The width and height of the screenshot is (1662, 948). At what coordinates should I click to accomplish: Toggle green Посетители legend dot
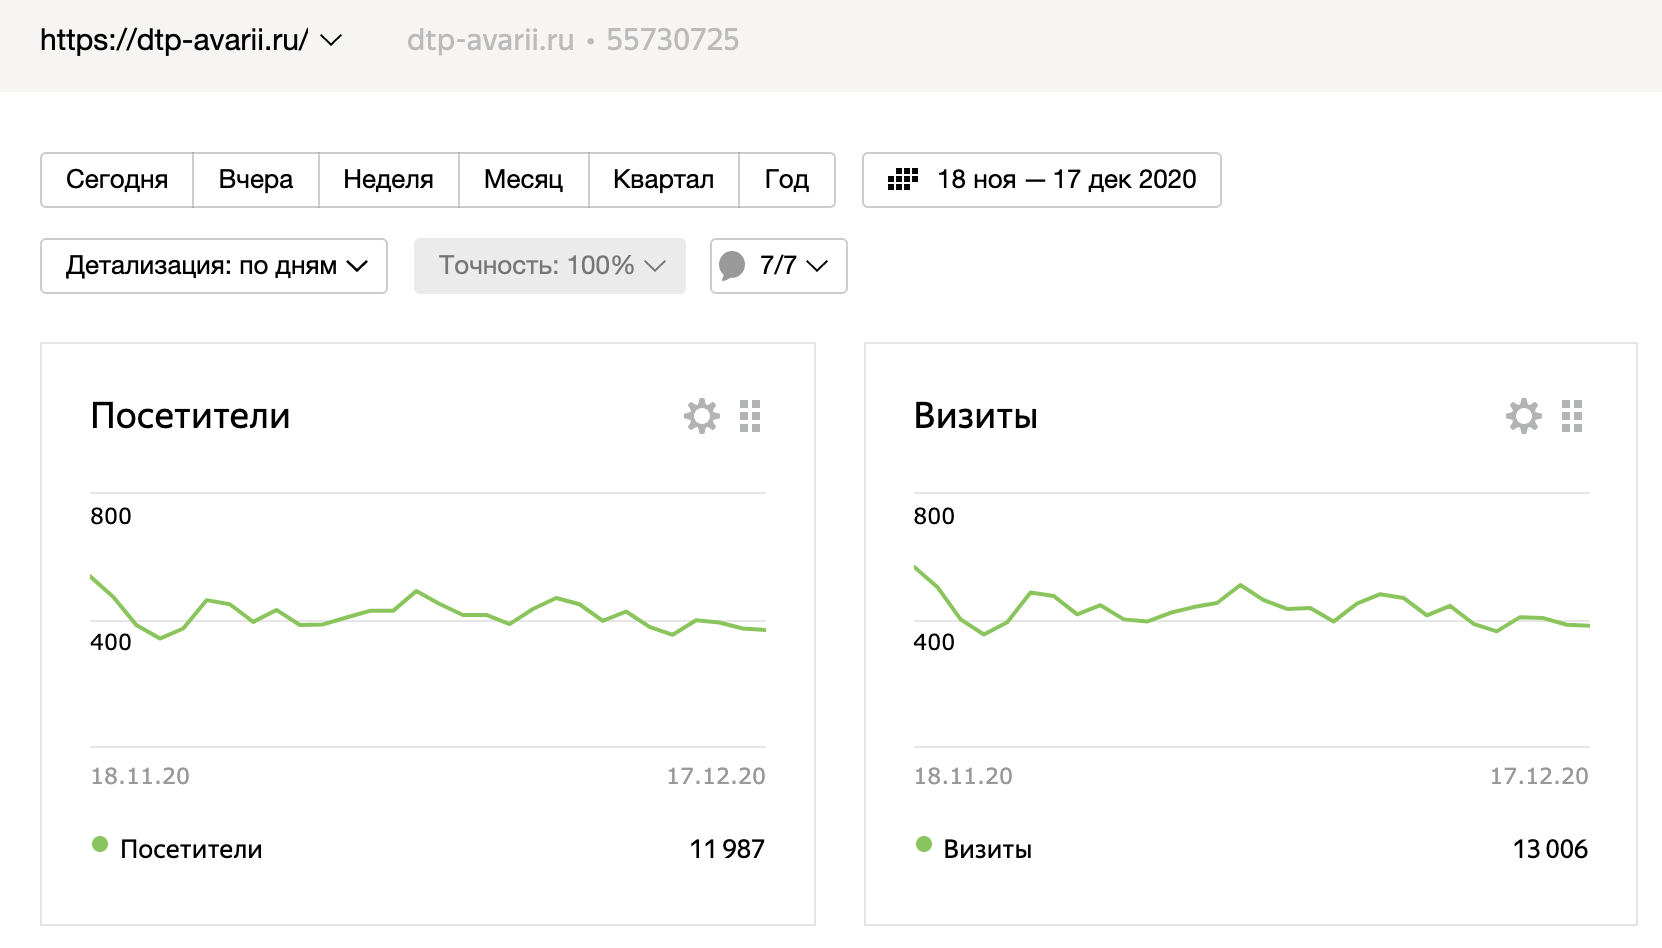pos(100,844)
